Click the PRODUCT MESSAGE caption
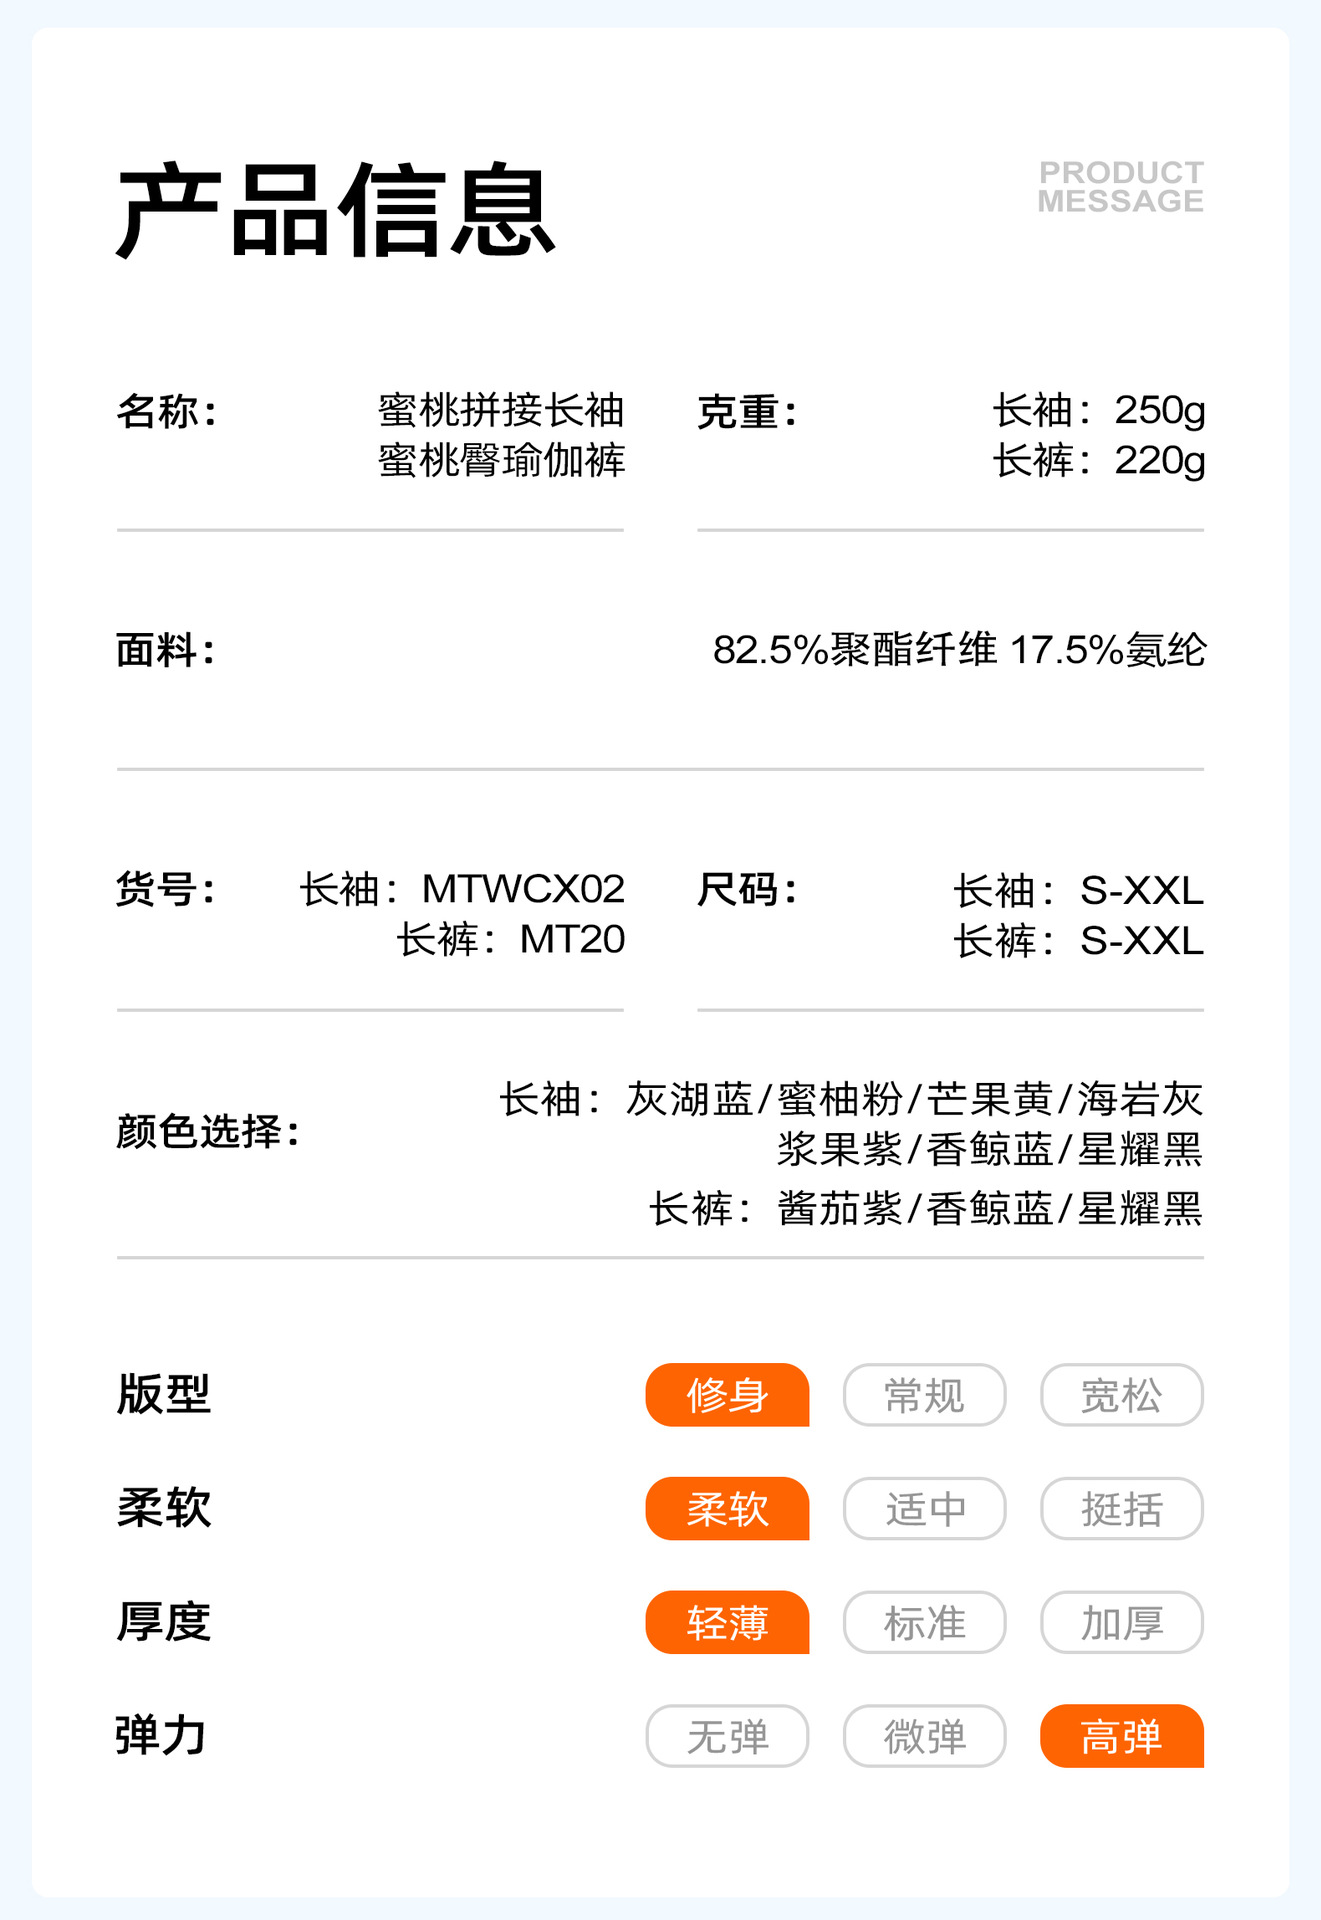1321x1920 pixels. pos(1120,187)
